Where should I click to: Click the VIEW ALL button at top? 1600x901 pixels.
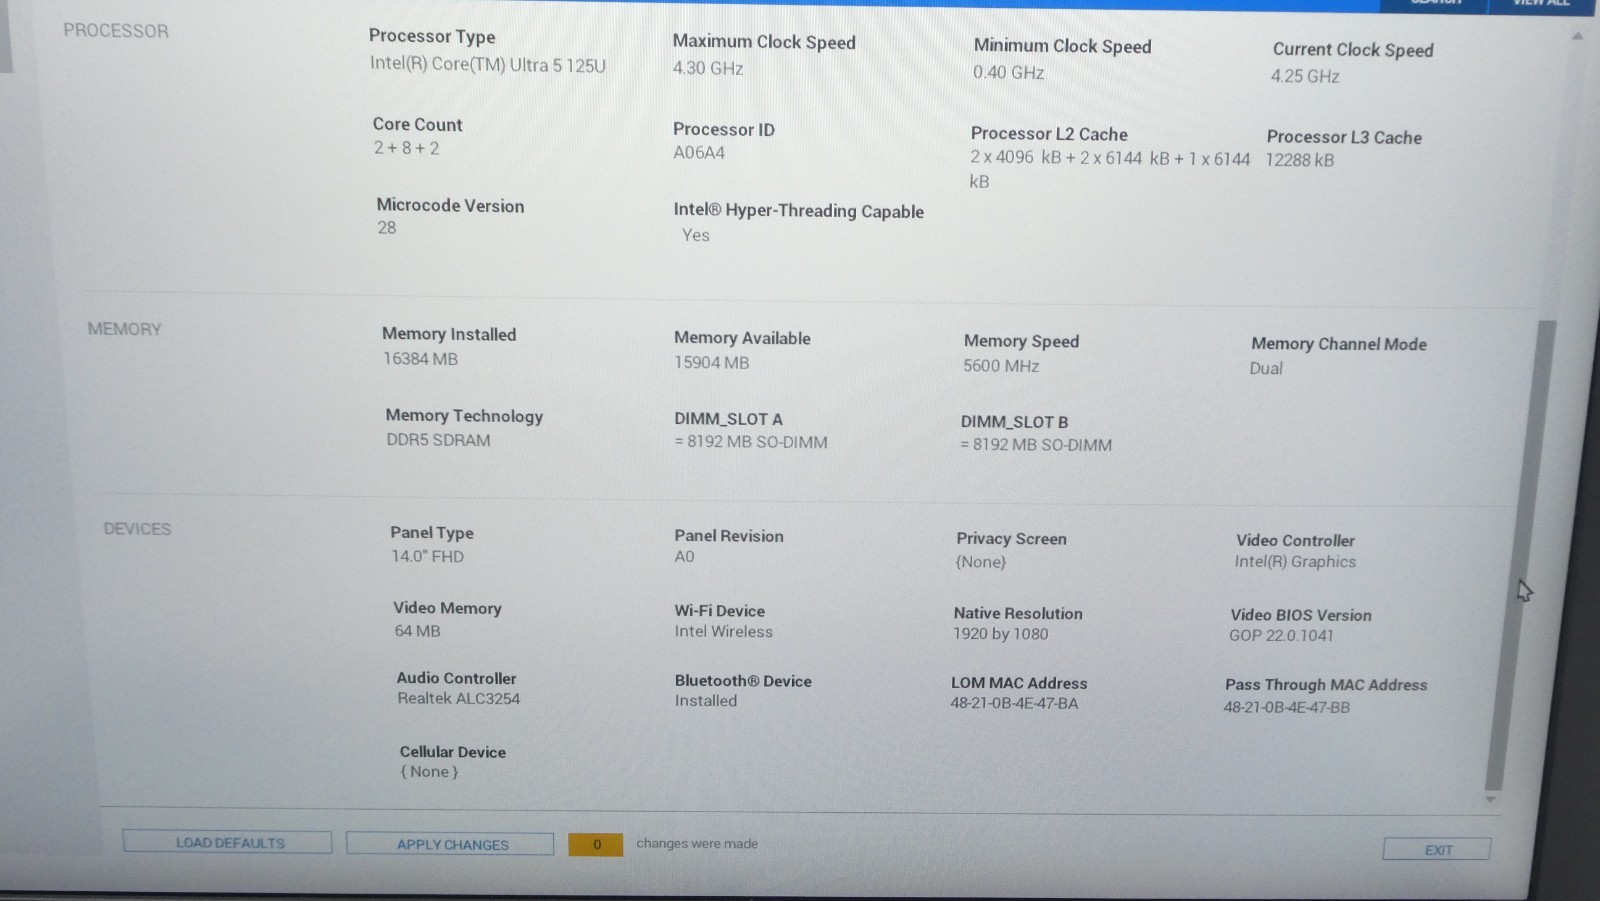tap(1541, 4)
